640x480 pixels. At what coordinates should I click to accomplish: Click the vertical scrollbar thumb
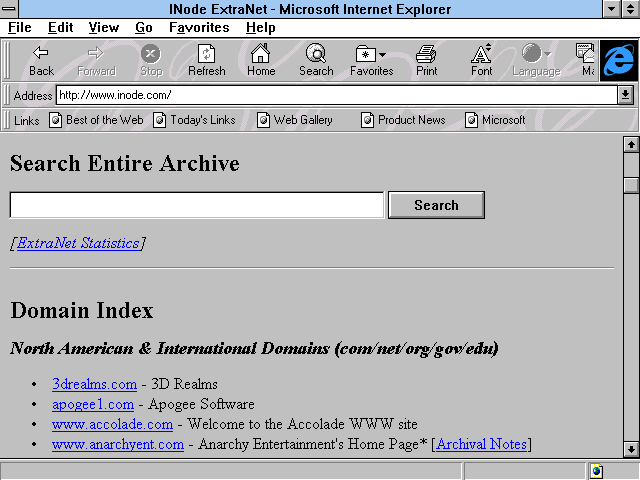(631, 185)
